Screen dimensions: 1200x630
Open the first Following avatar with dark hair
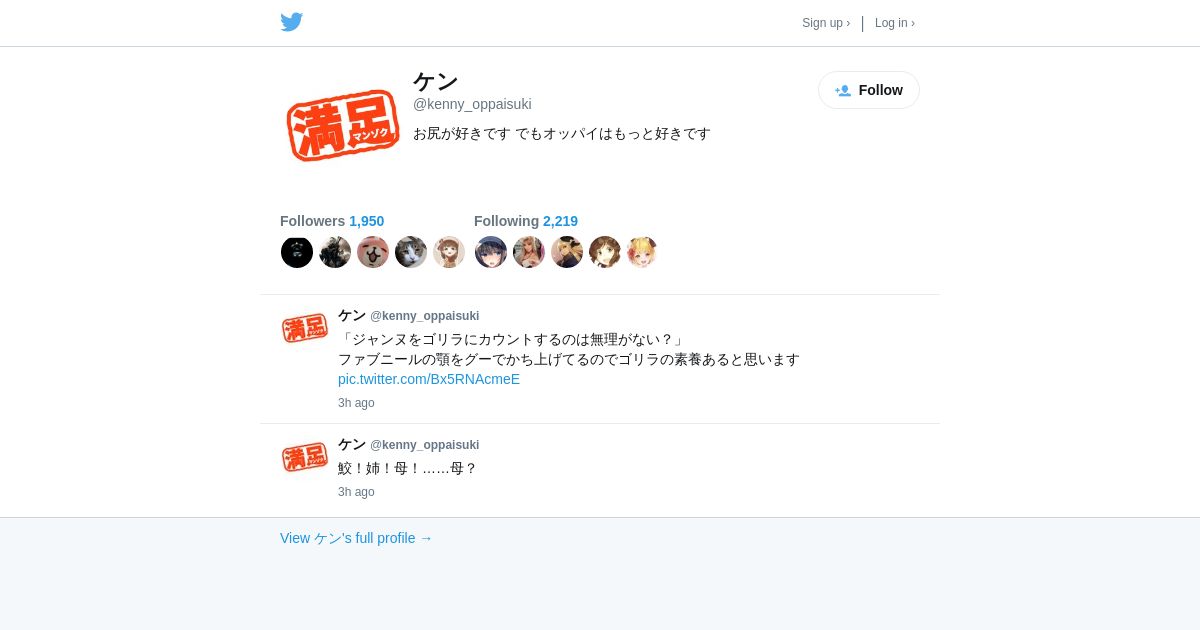coord(491,252)
